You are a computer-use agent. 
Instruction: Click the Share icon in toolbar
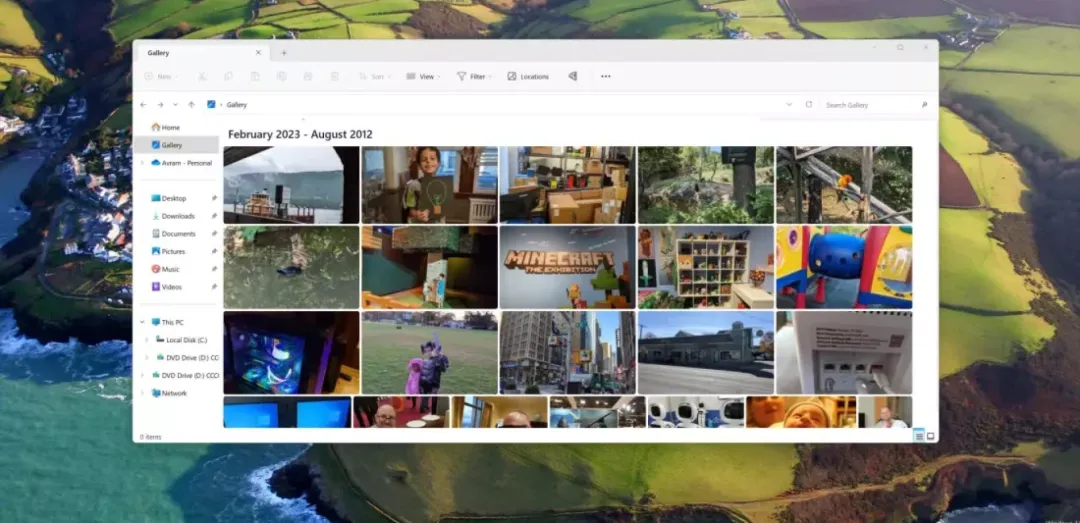click(x=308, y=76)
